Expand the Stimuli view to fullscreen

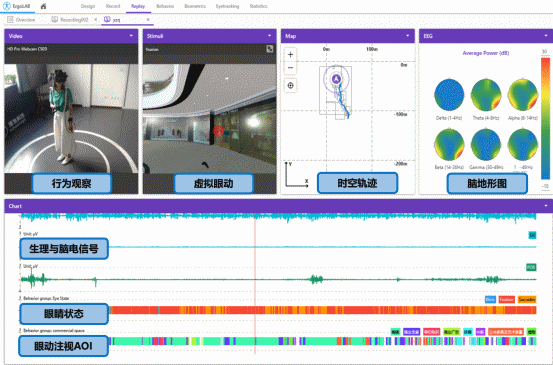[270, 49]
